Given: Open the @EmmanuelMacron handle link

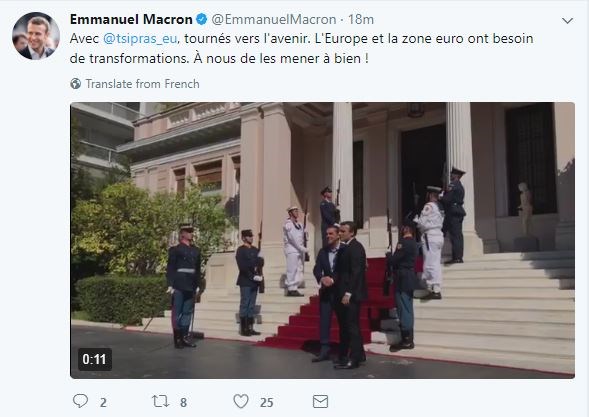Looking at the screenshot, I should pos(273,19).
